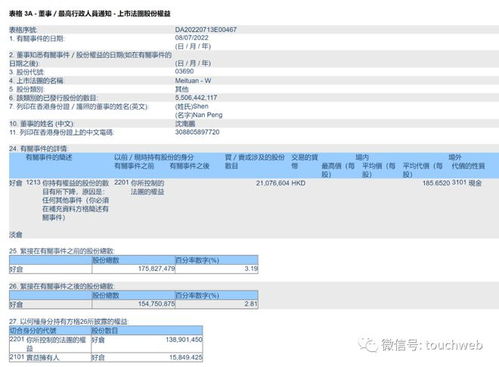Viewport: 499px width, 367px height.
Task: Select label '4. 上市法團的名稱'
Action: click(x=36, y=81)
